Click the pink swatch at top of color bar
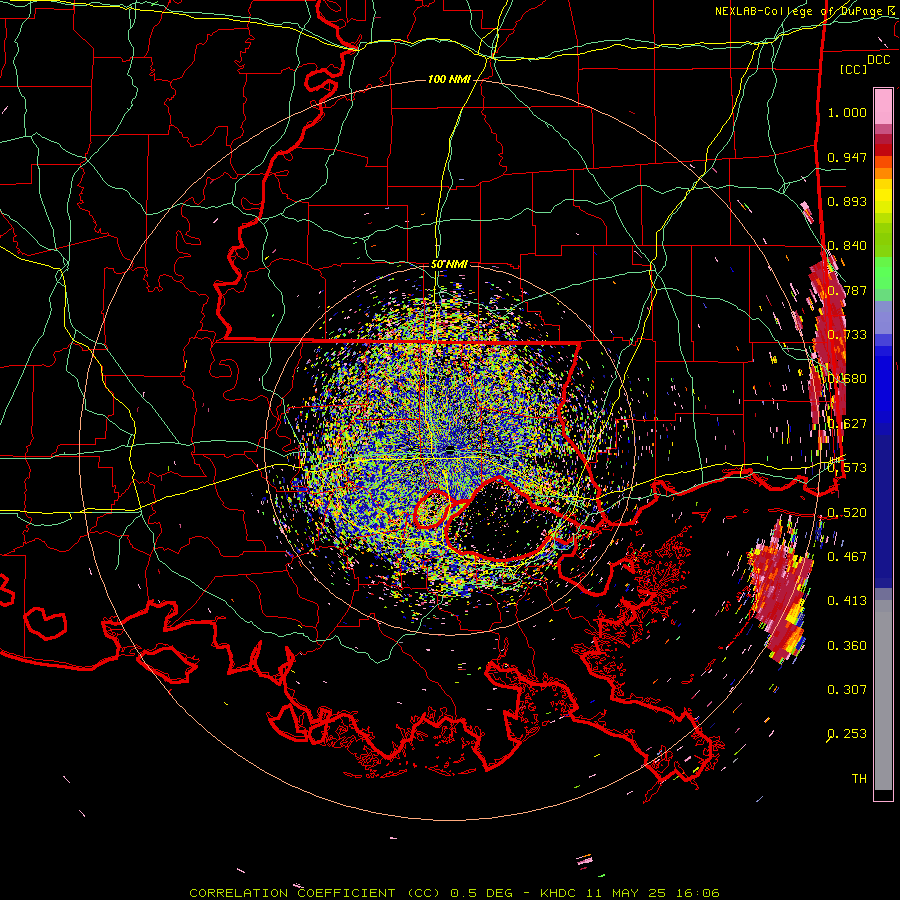The height and width of the screenshot is (900, 900). (x=883, y=106)
